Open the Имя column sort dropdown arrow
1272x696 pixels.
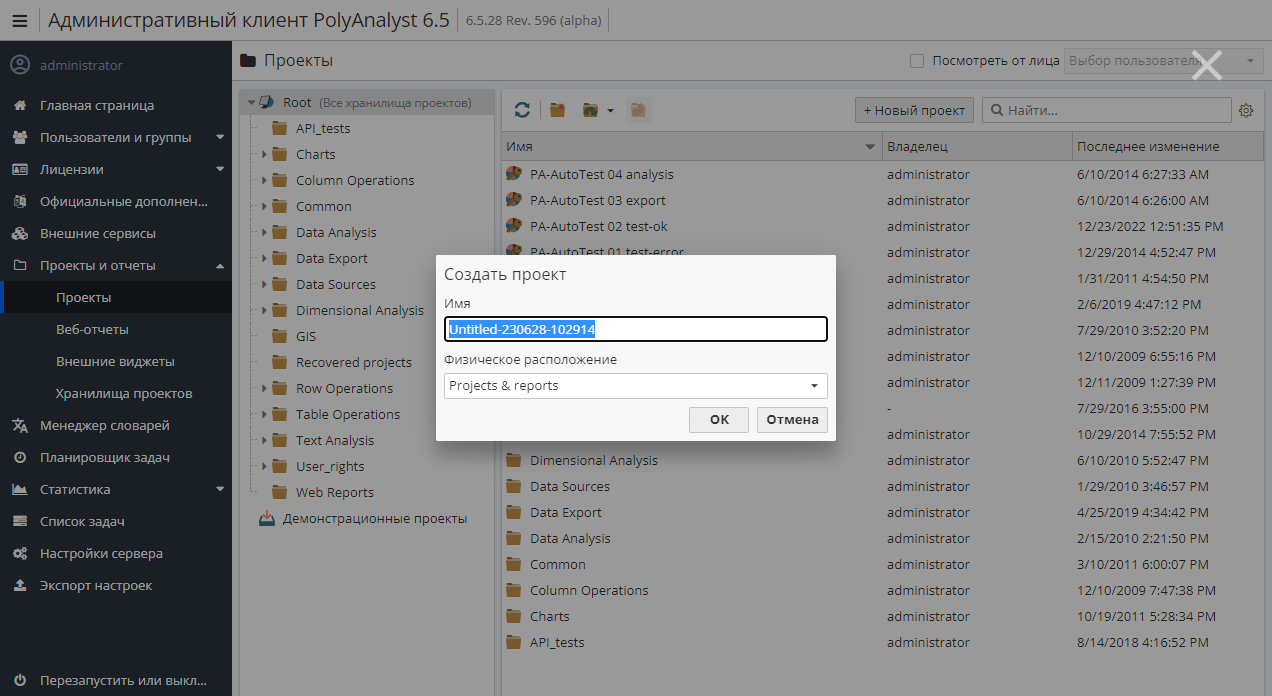coord(870,147)
